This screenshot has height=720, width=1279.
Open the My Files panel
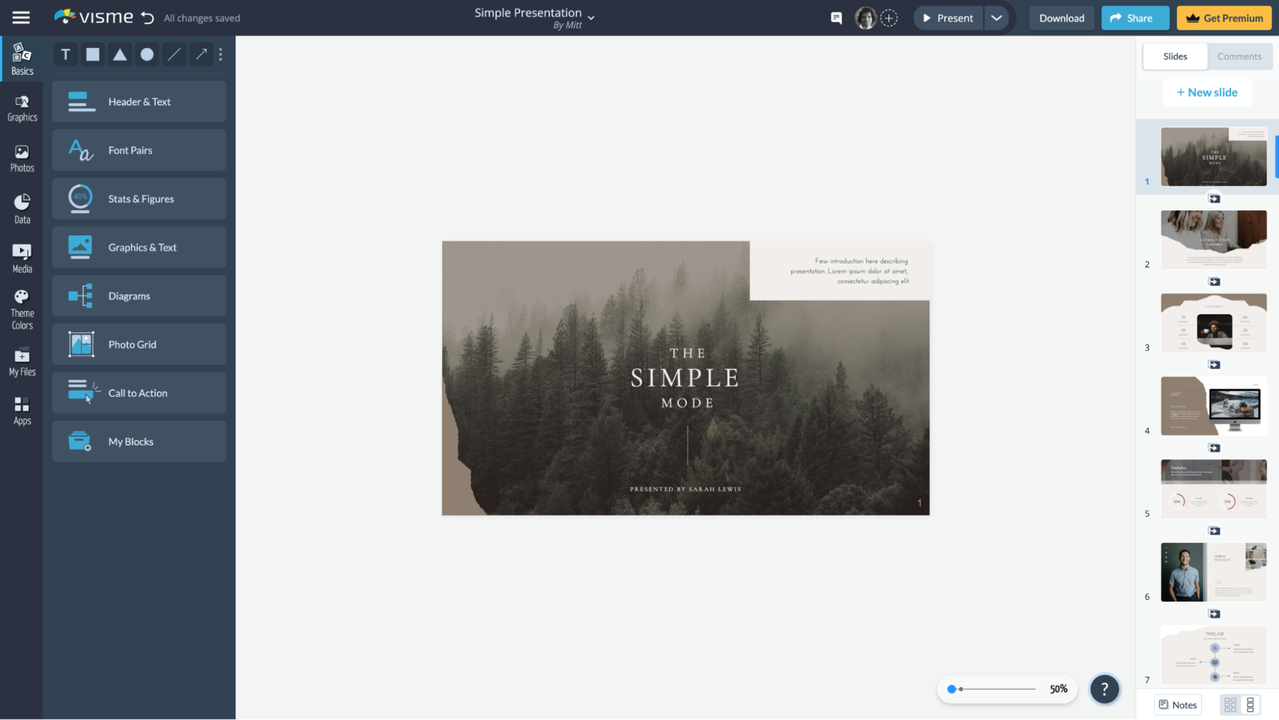(22, 362)
